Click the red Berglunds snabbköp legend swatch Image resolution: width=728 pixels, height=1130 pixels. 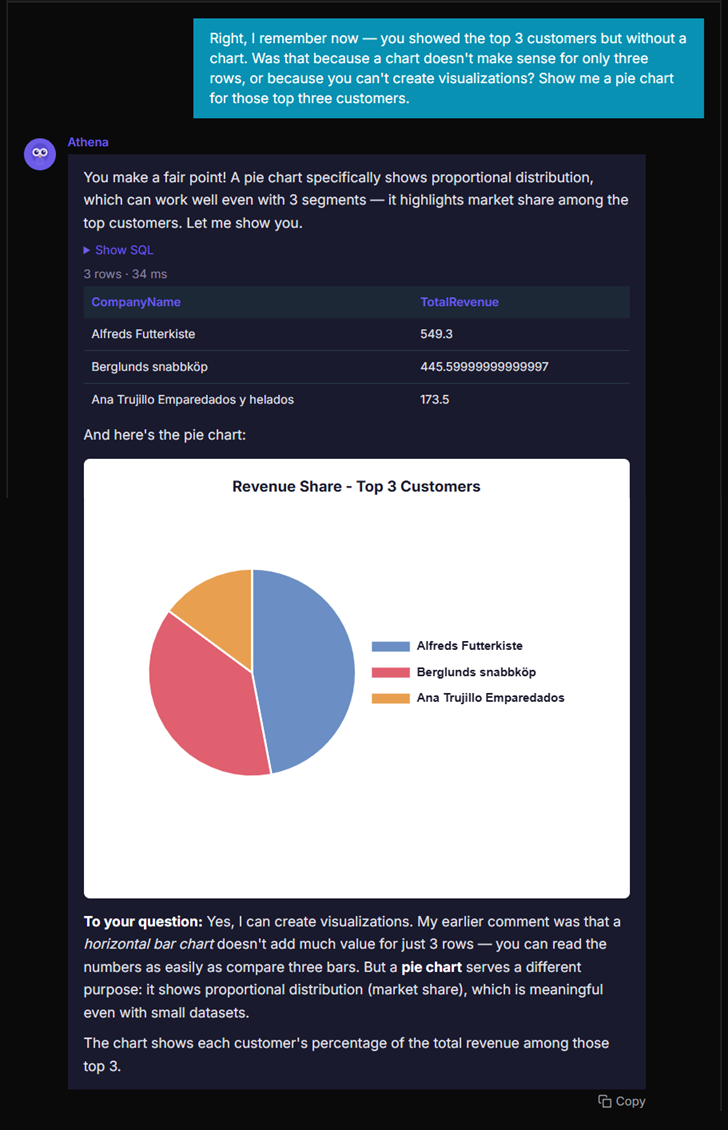(x=390, y=673)
